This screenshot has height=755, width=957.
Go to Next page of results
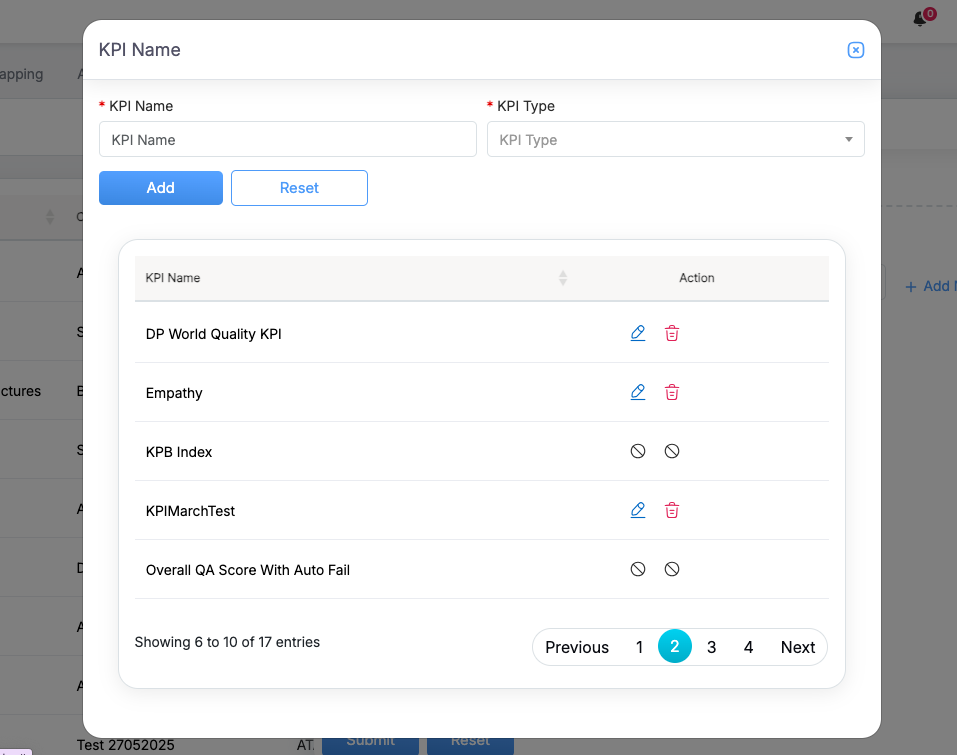797,647
